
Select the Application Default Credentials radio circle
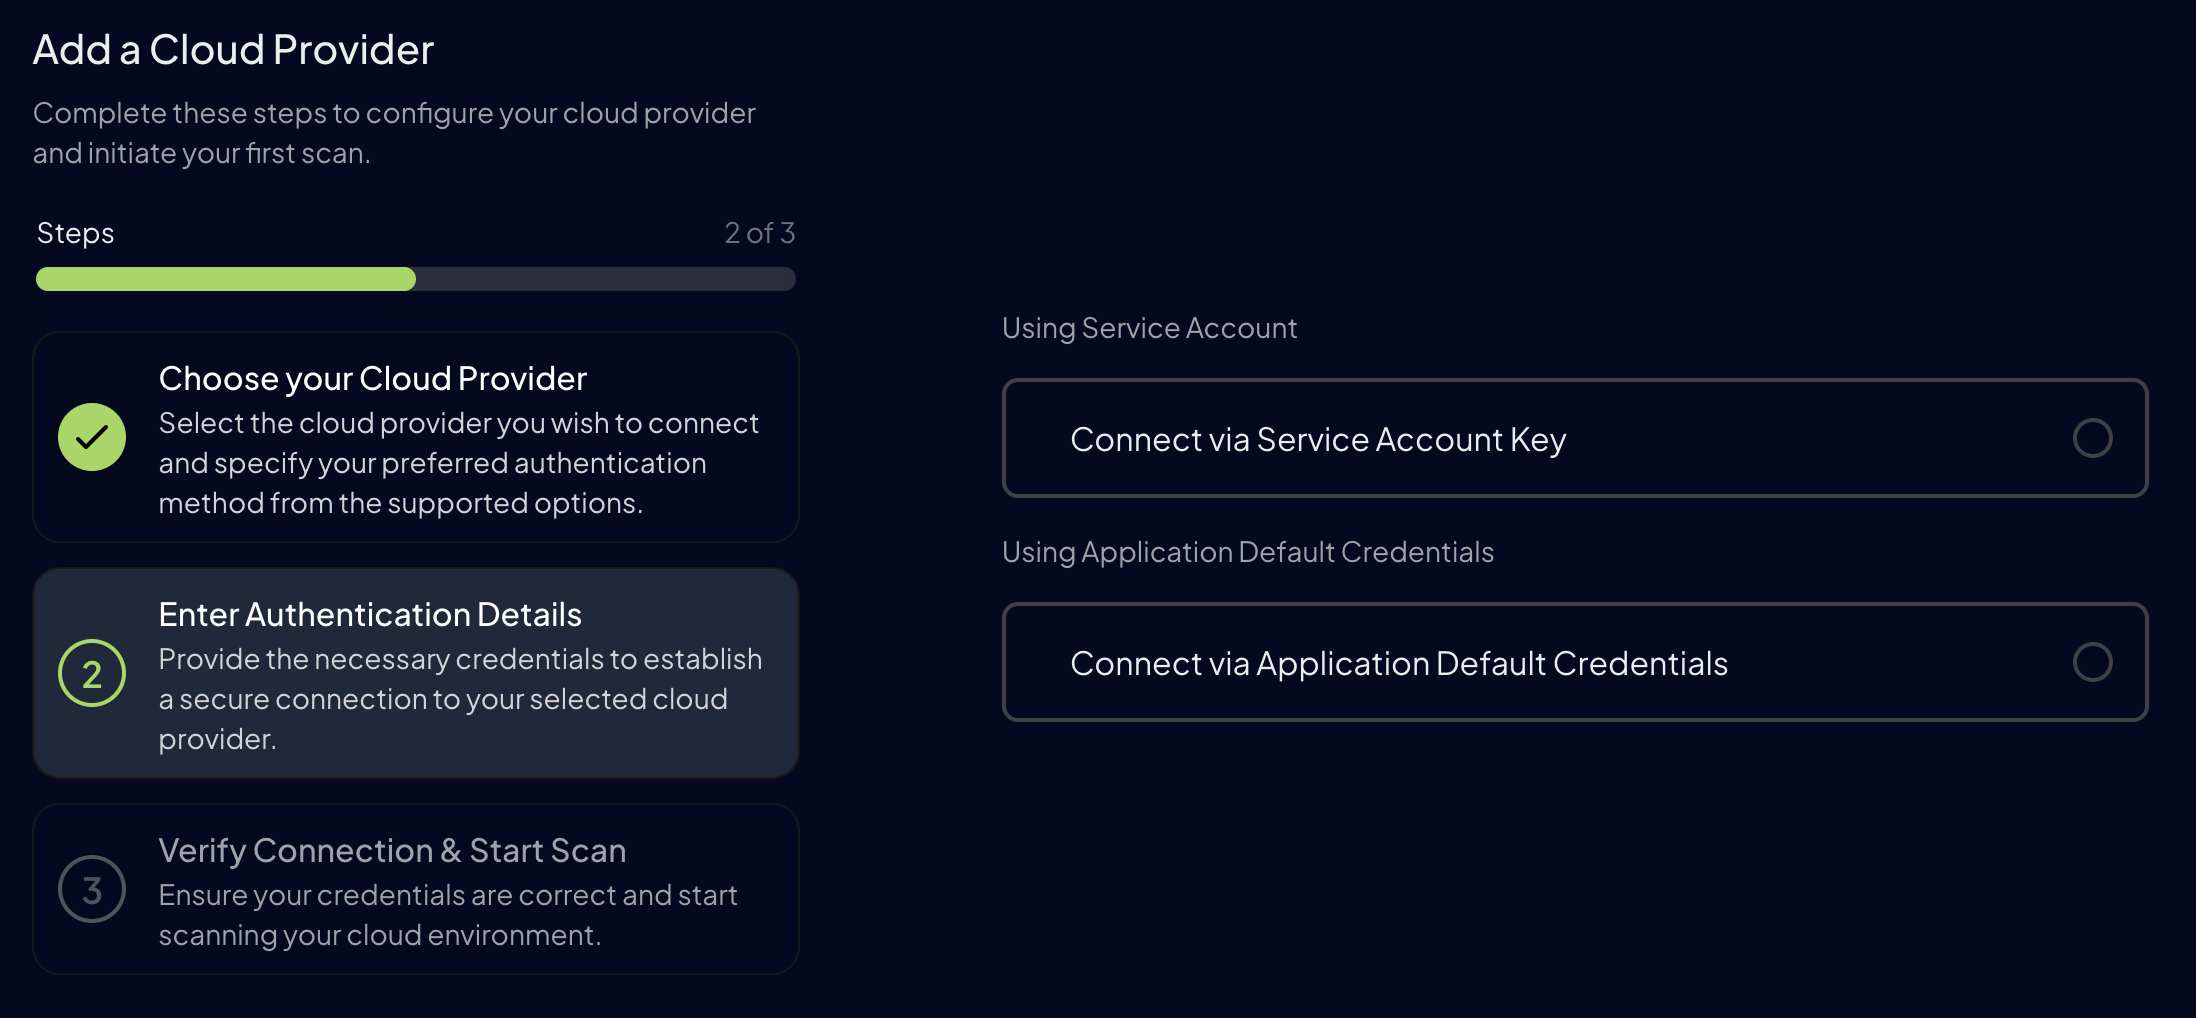tap(2093, 662)
